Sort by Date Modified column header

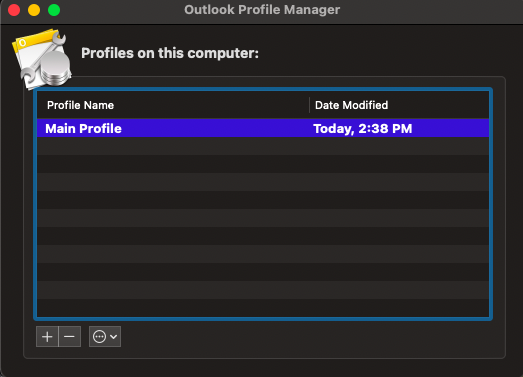pos(352,105)
